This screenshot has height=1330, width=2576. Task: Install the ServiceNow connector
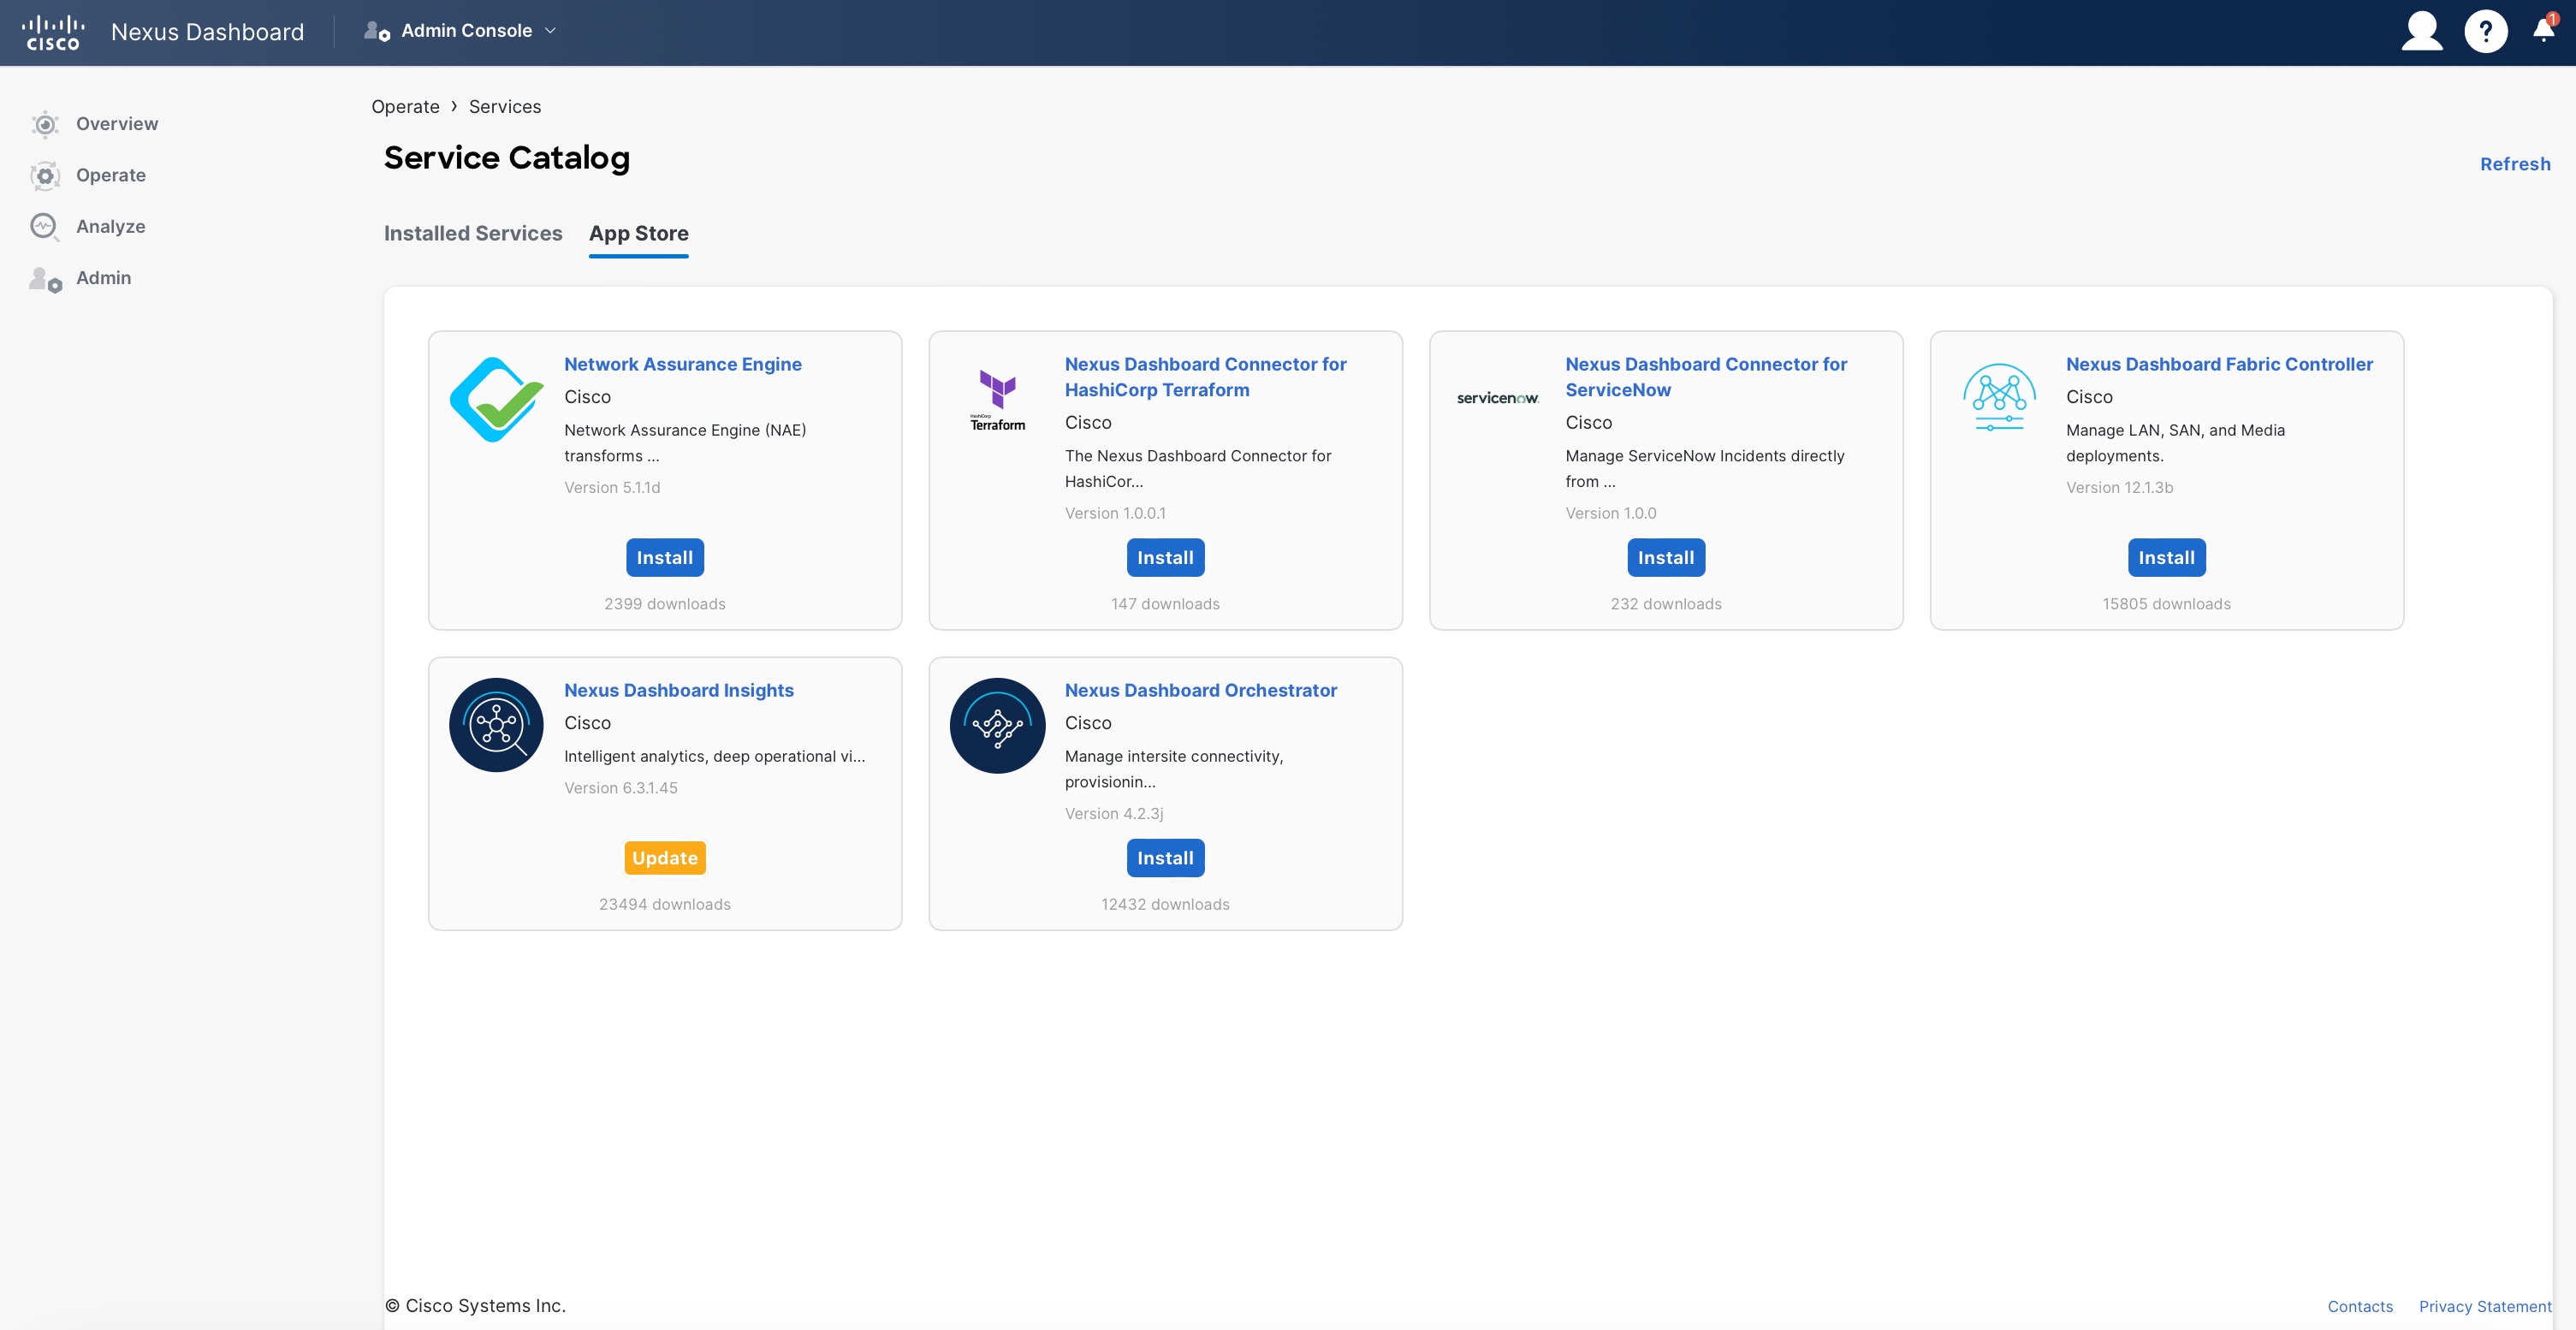1666,558
